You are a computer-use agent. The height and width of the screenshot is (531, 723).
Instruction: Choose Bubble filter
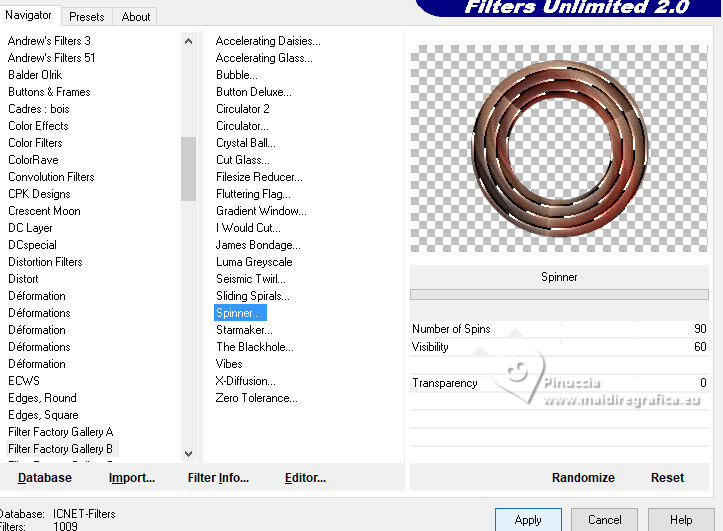pos(237,75)
